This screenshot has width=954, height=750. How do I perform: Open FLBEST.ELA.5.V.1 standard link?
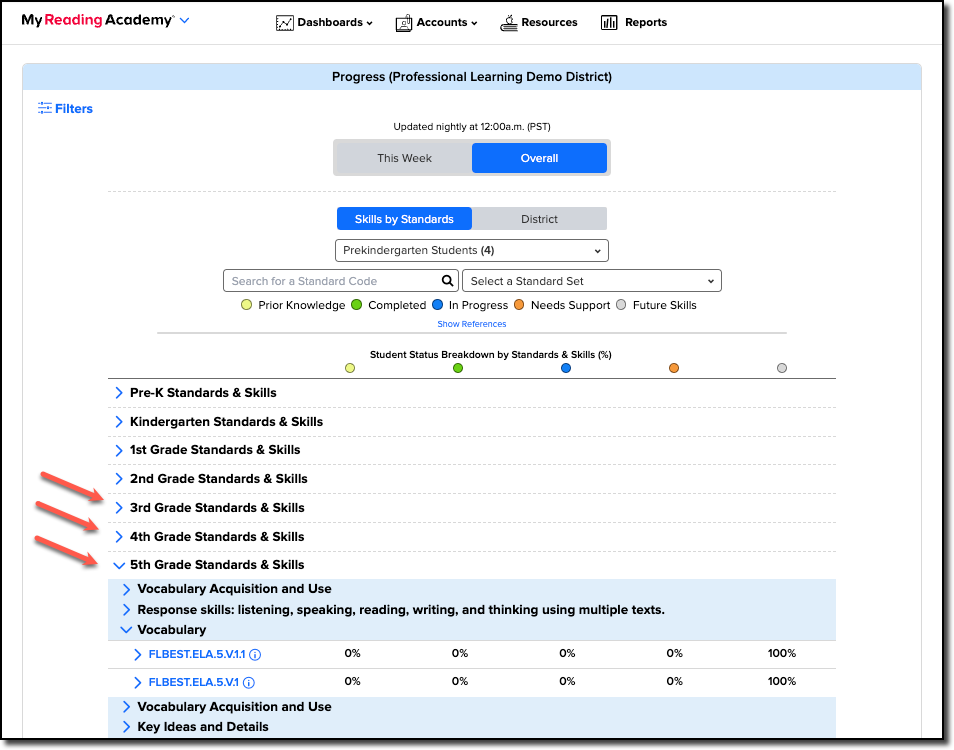coord(194,682)
